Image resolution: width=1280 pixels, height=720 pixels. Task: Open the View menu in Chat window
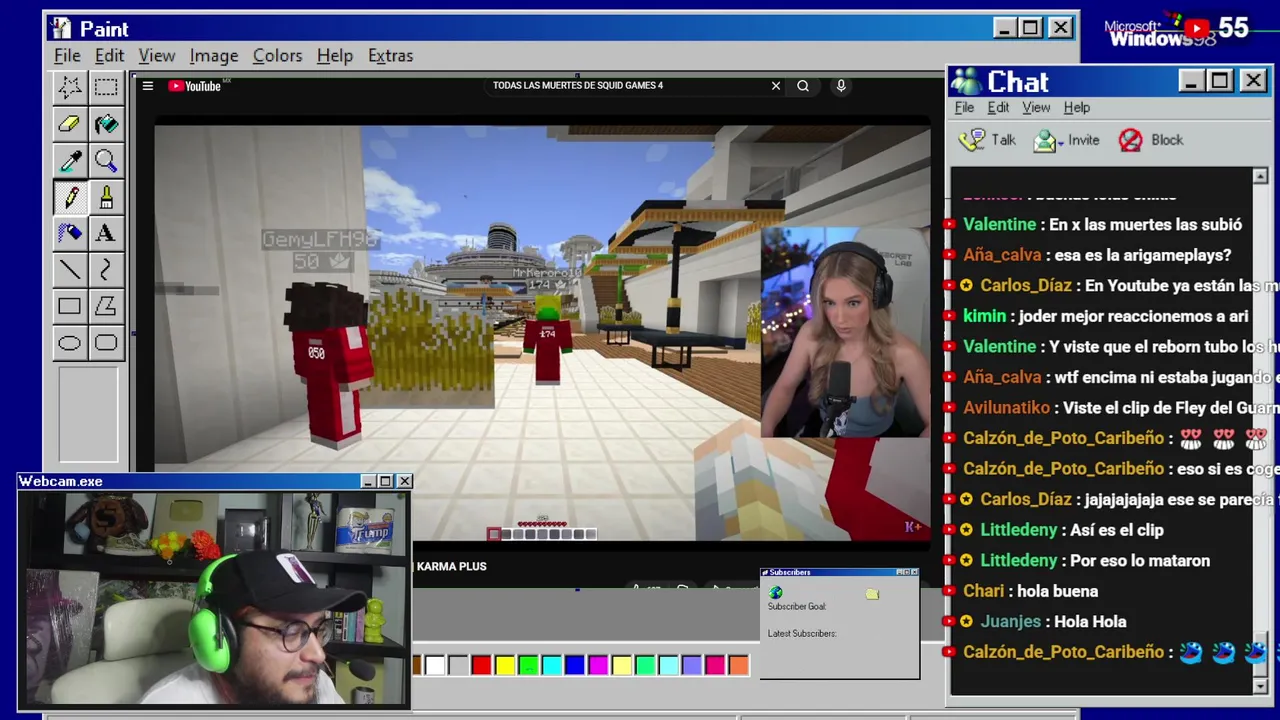(x=1036, y=108)
